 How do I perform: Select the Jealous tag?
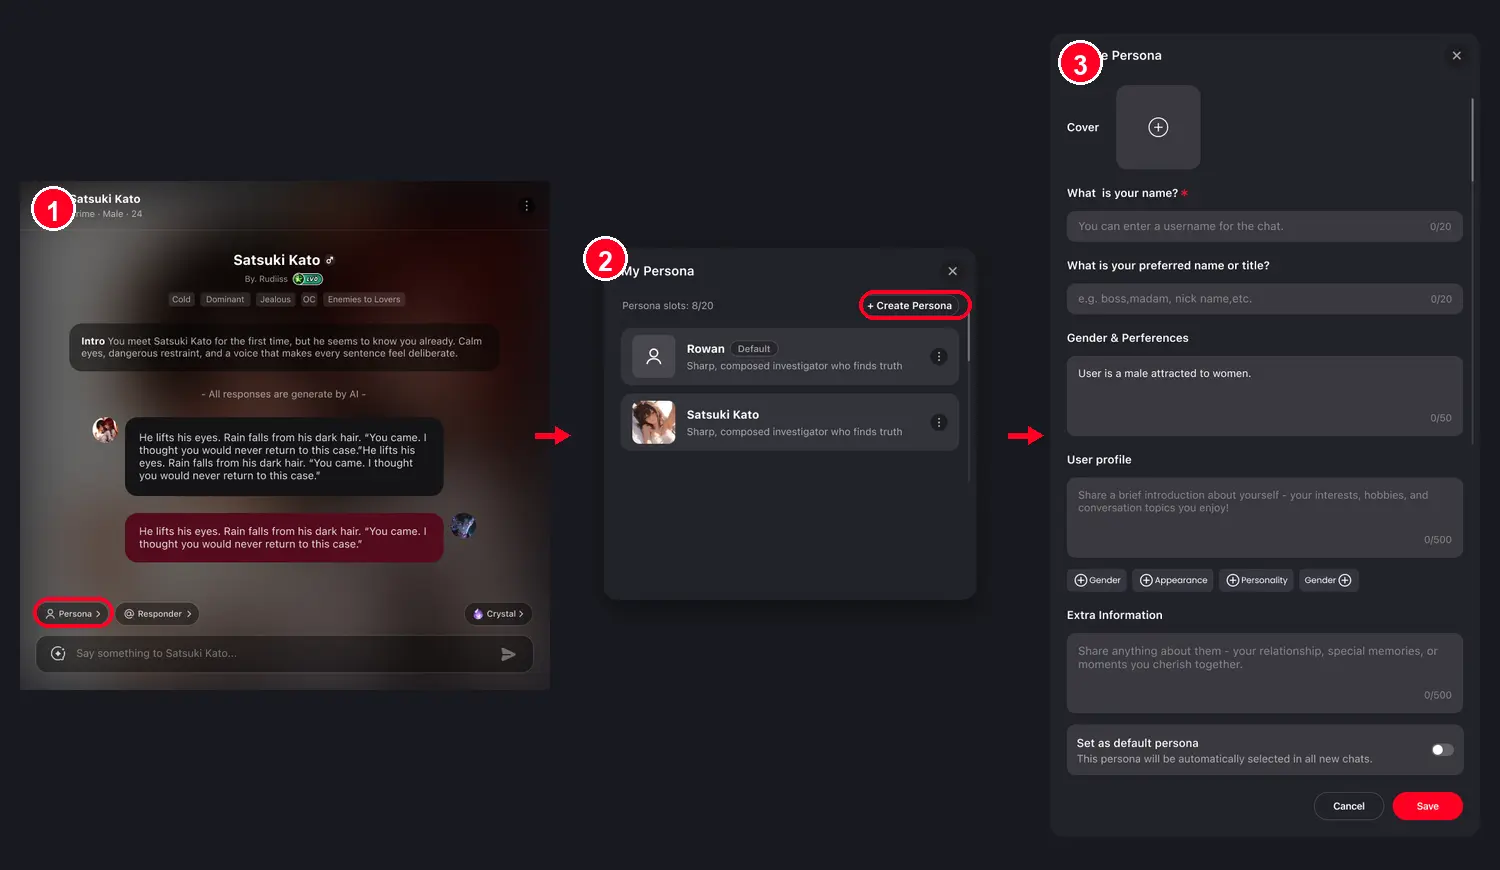[275, 300]
